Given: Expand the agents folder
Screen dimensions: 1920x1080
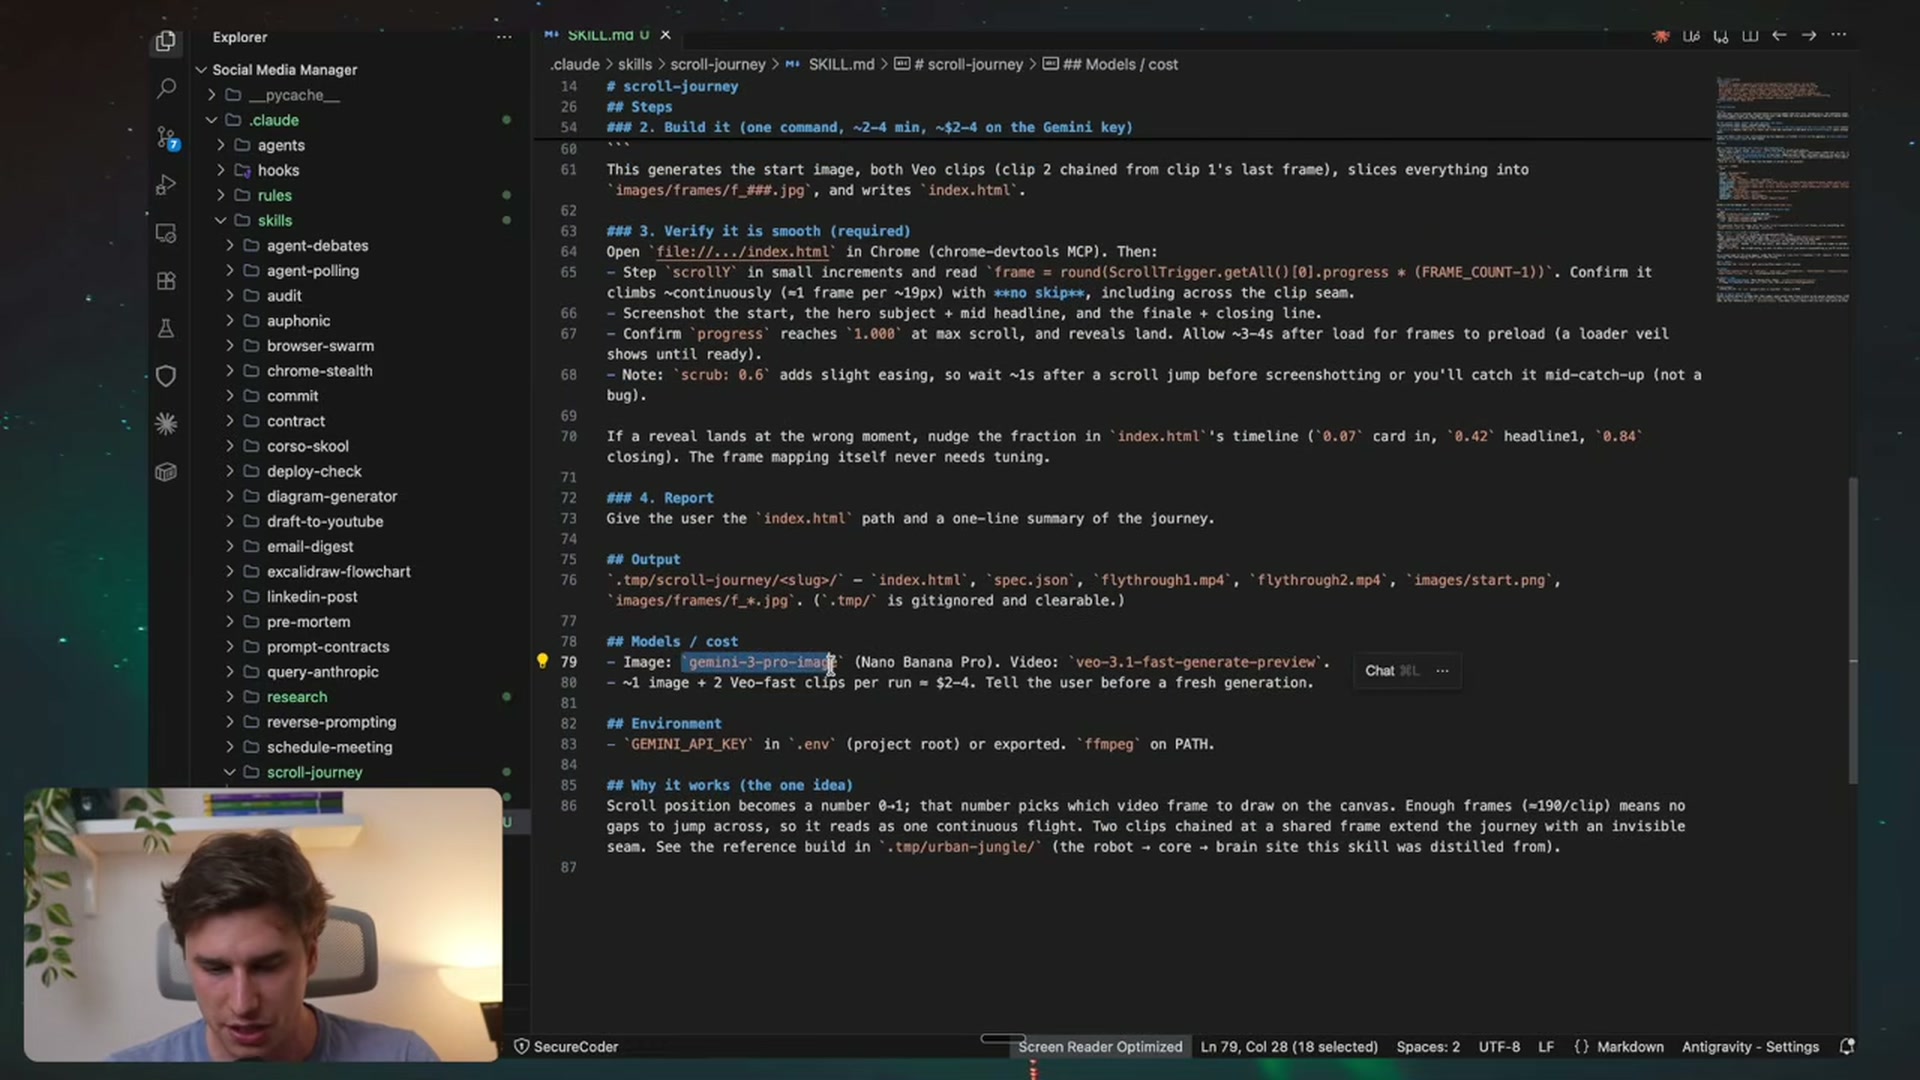Looking at the screenshot, I should point(221,145).
